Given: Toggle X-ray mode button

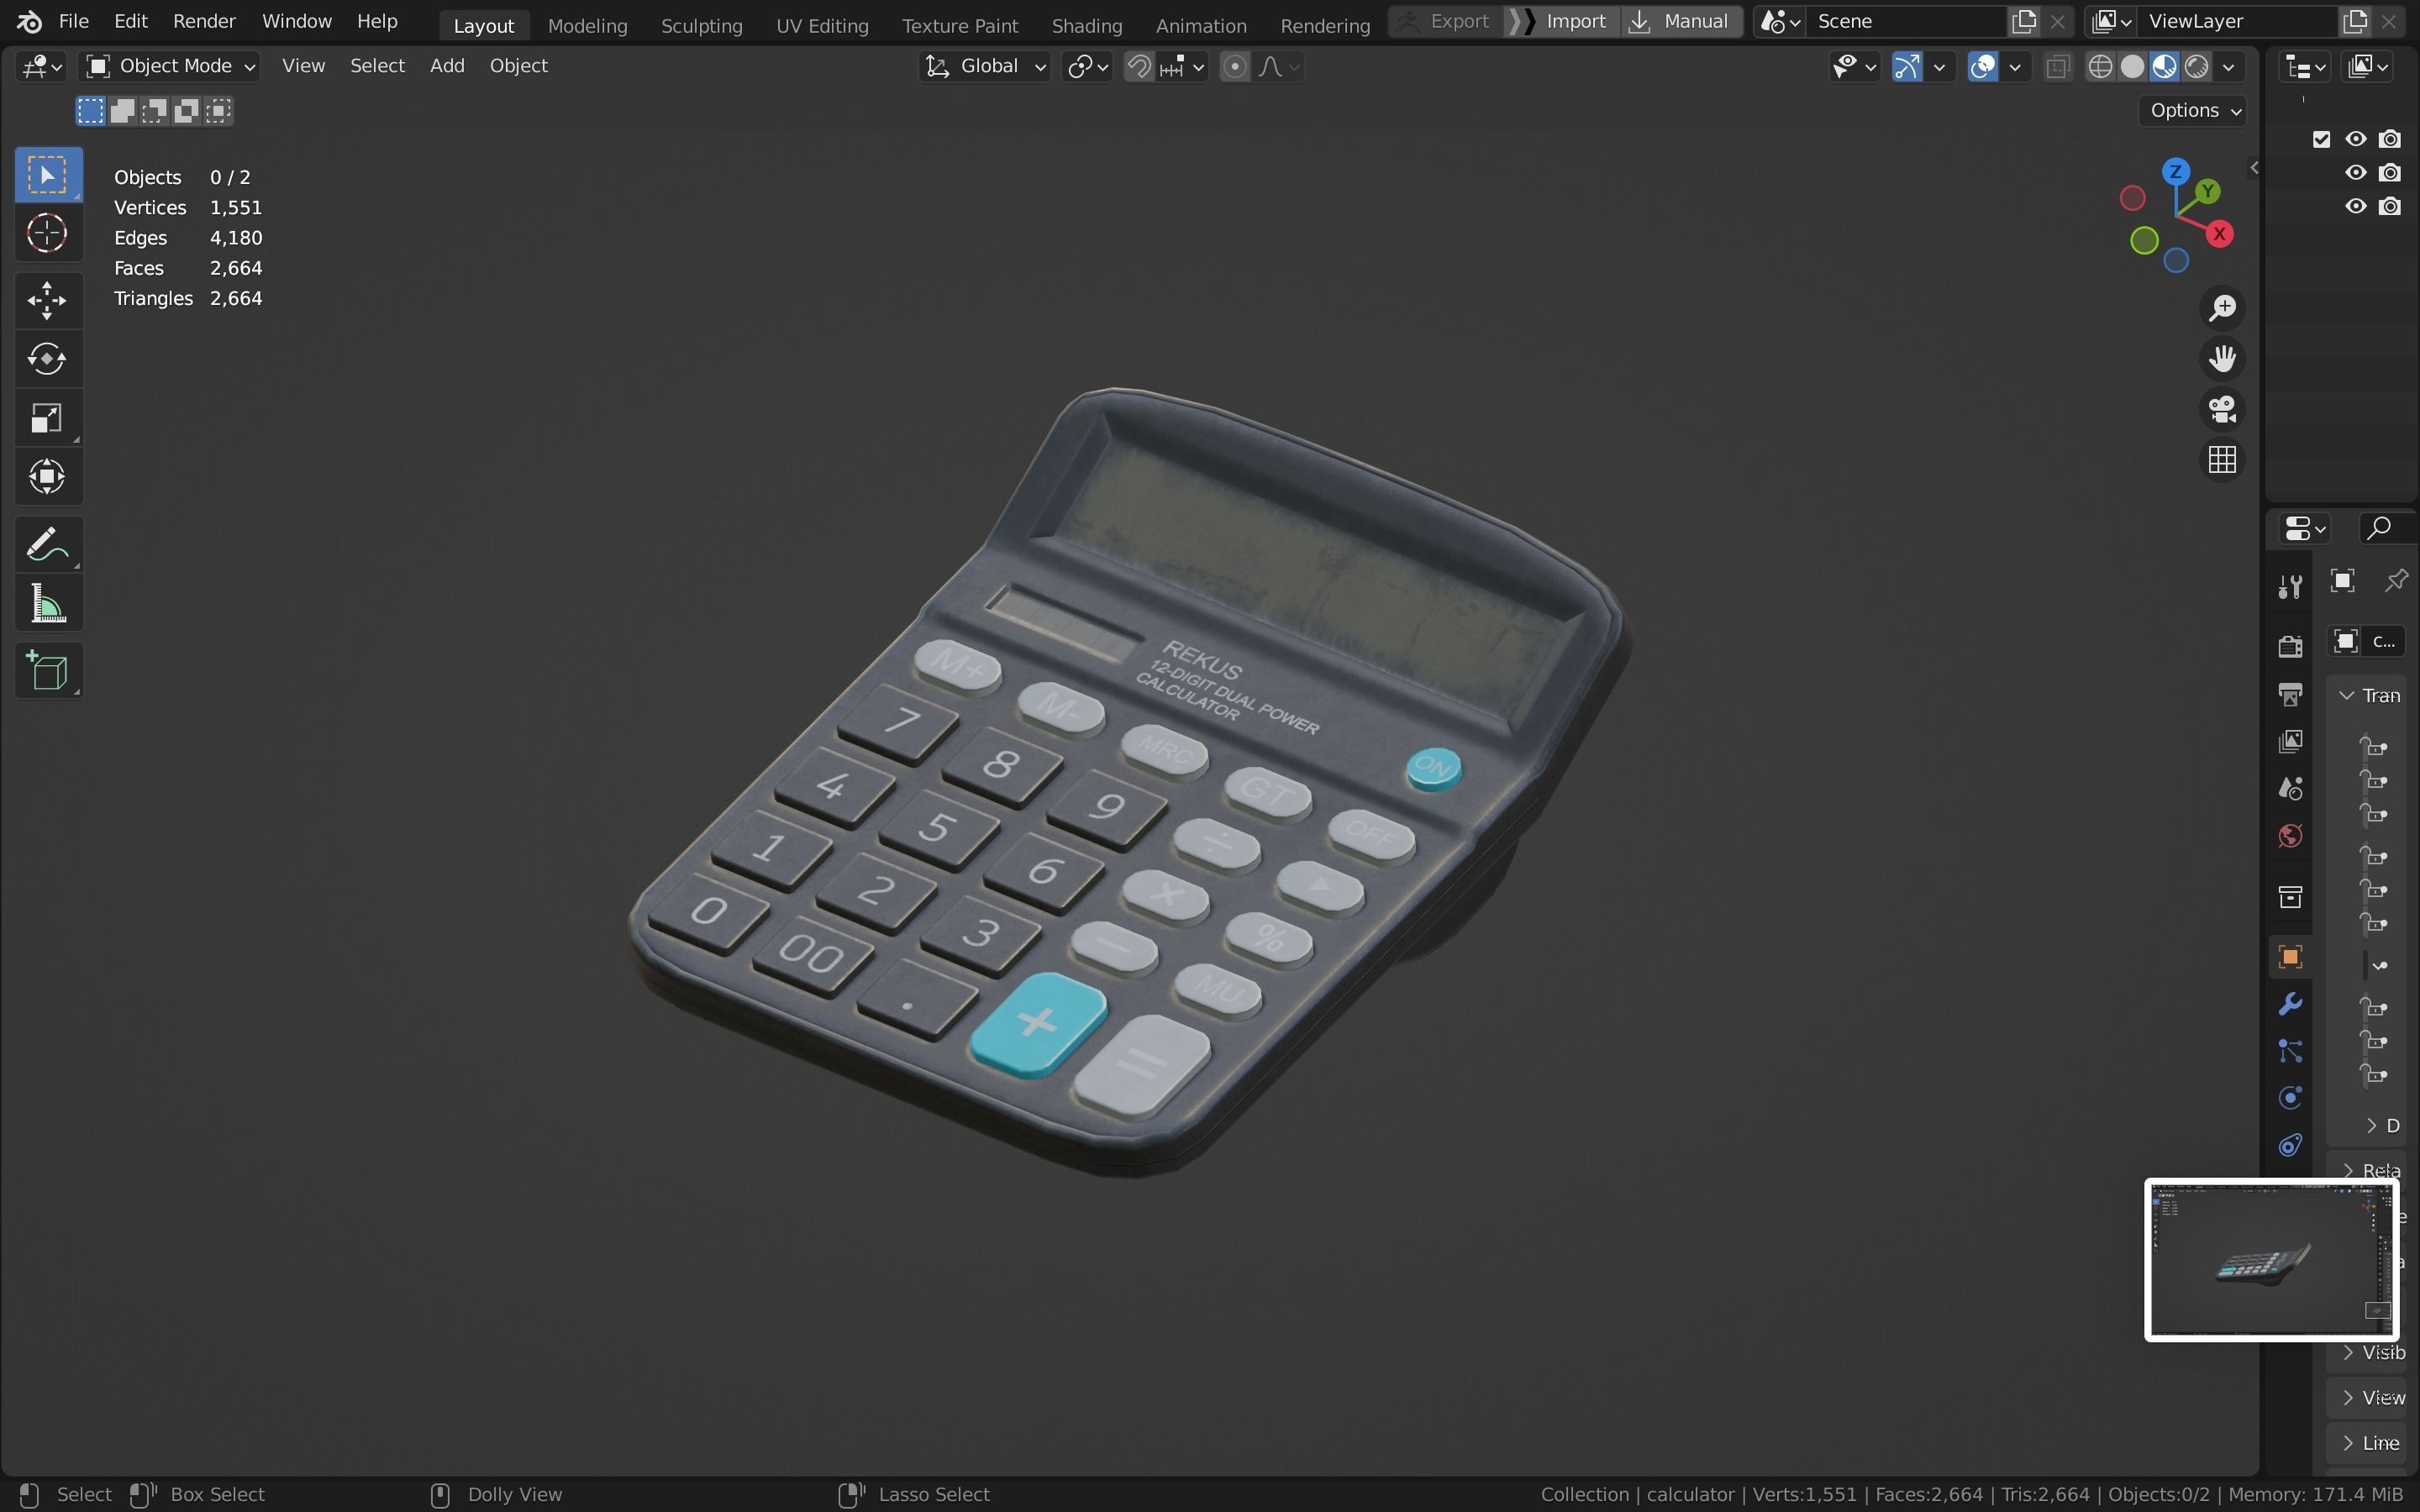Looking at the screenshot, I should pyautogui.click(x=2057, y=66).
